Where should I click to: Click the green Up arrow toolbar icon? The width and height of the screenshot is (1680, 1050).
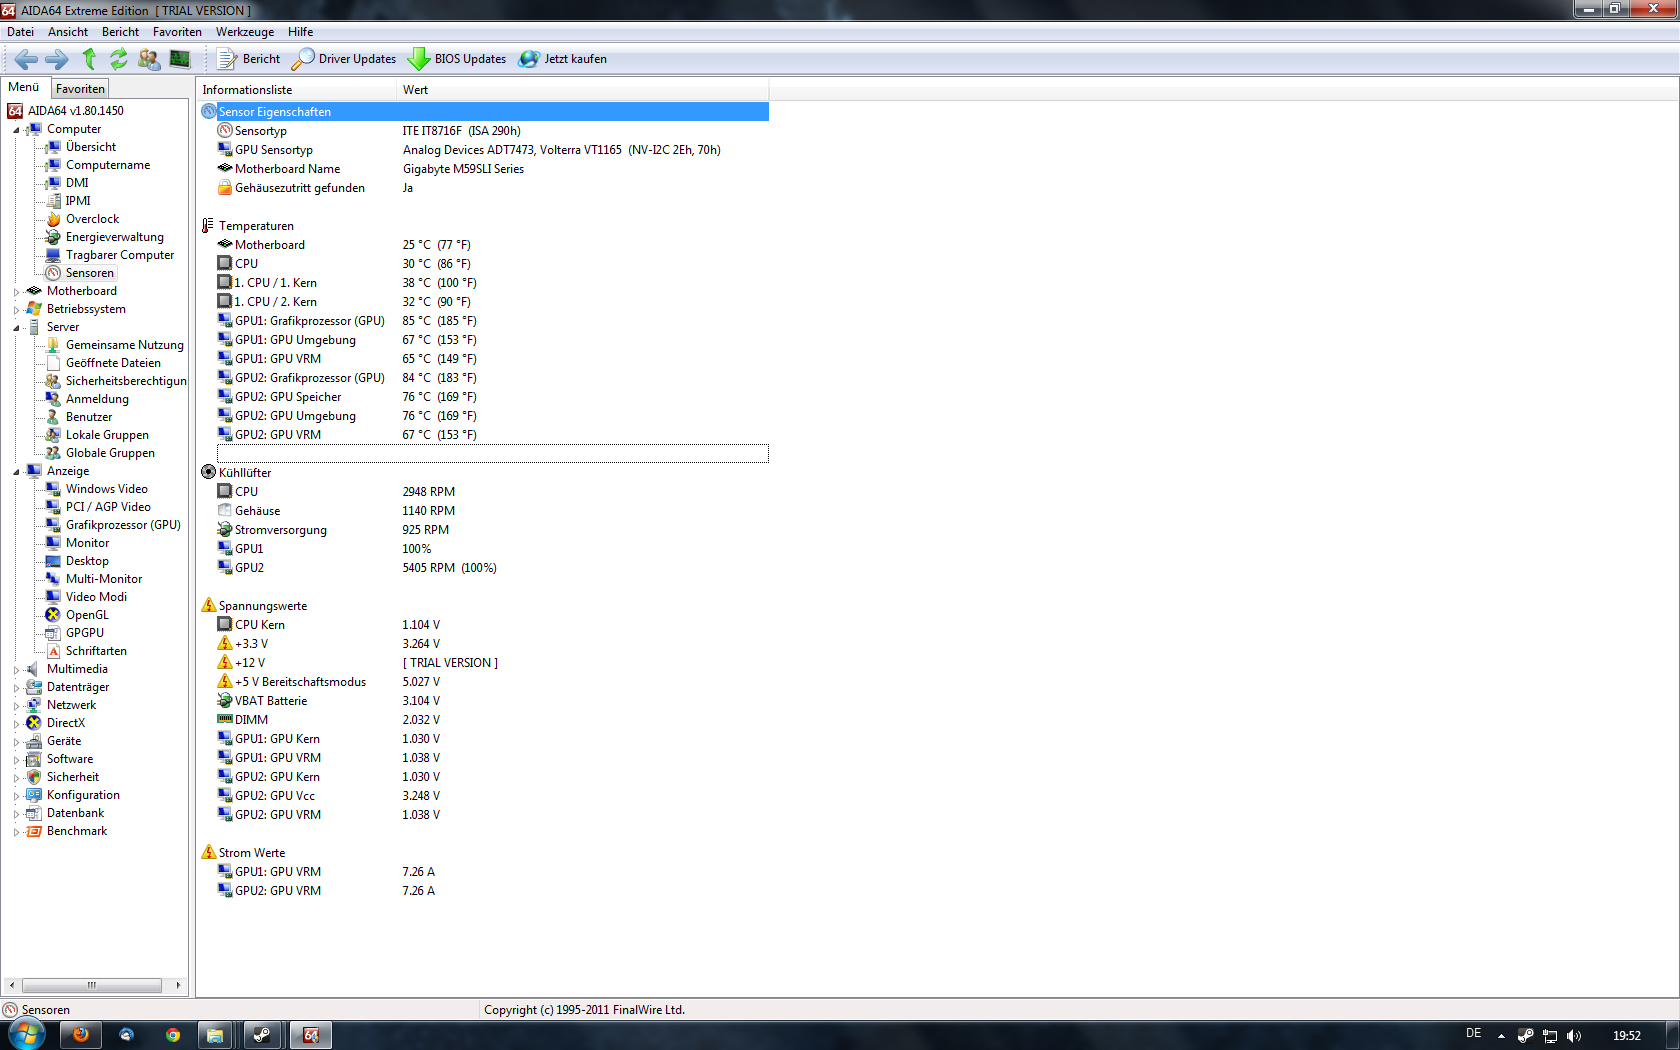pos(89,59)
